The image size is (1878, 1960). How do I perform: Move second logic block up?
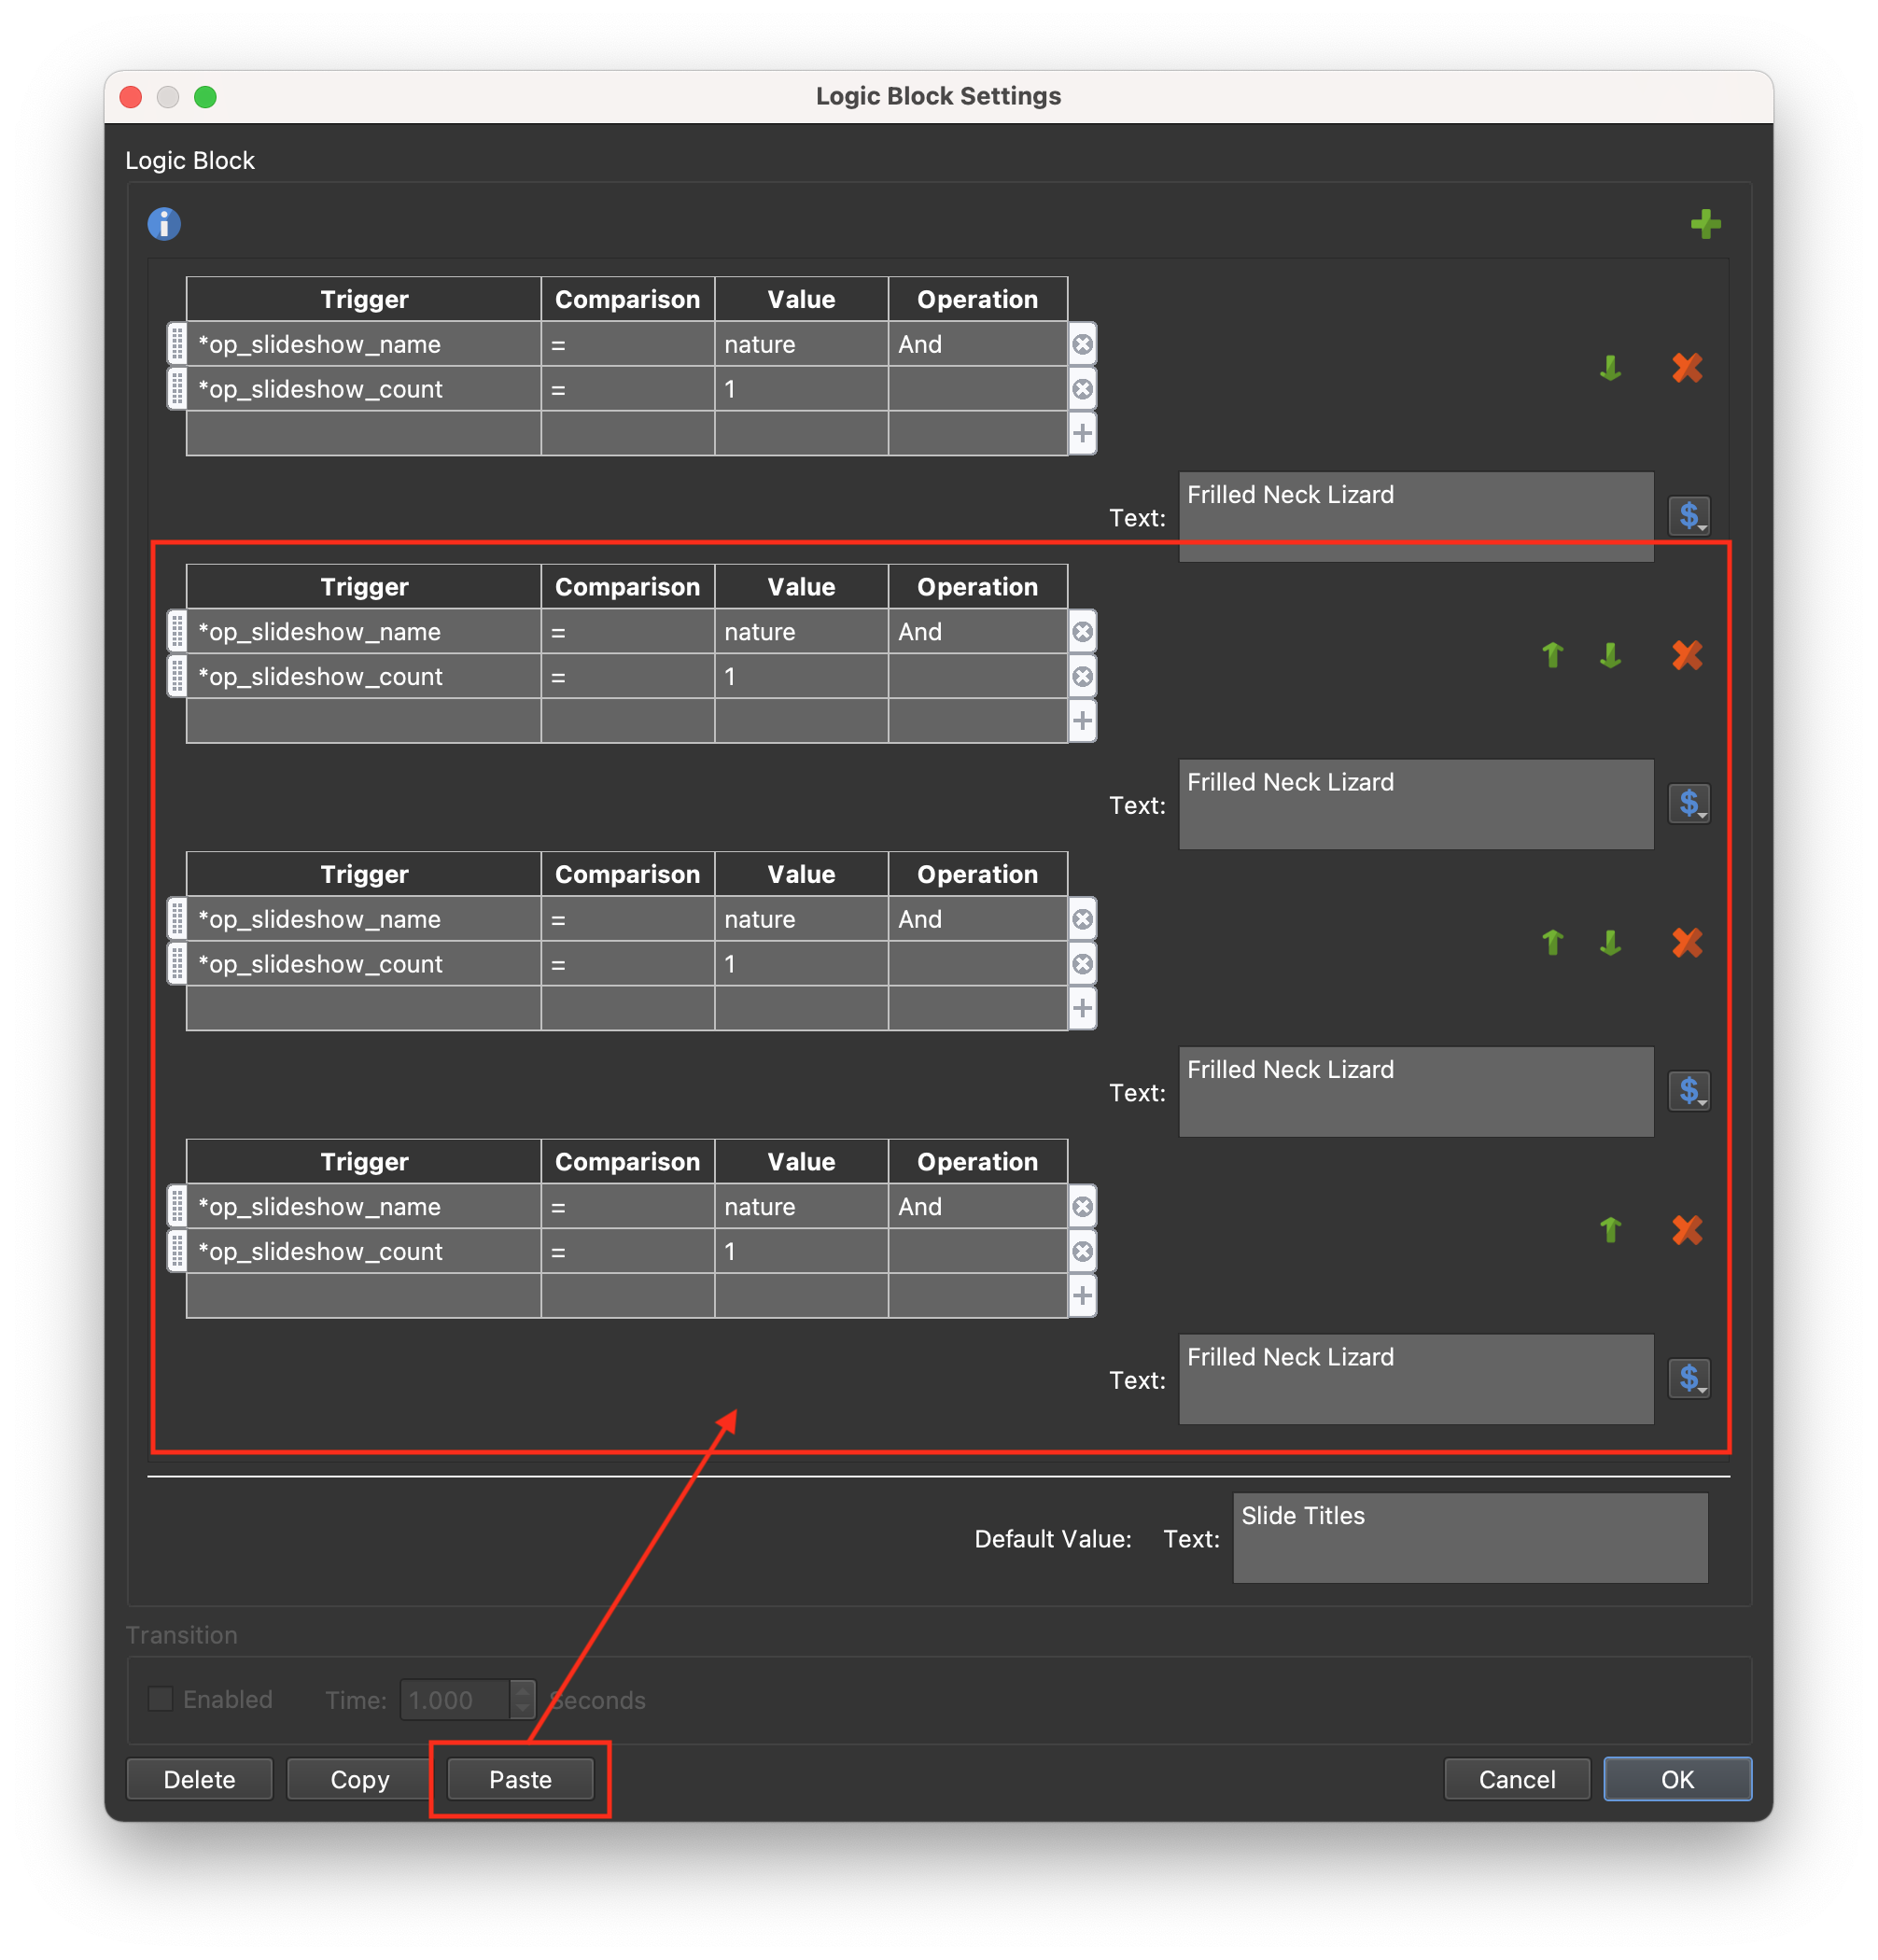[1552, 655]
